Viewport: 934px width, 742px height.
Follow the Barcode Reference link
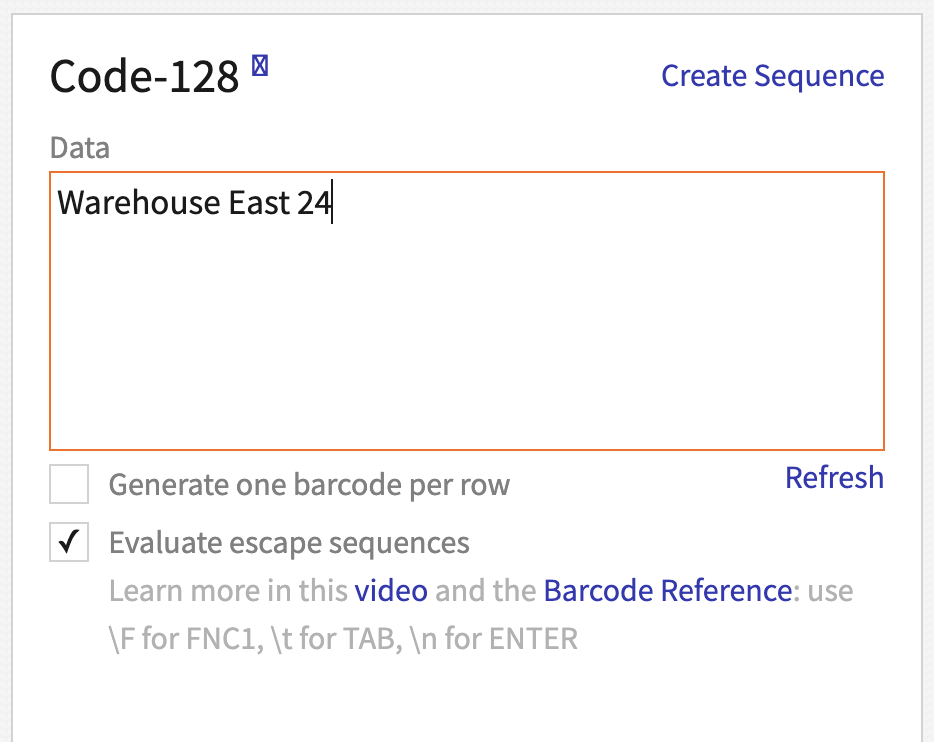point(667,591)
